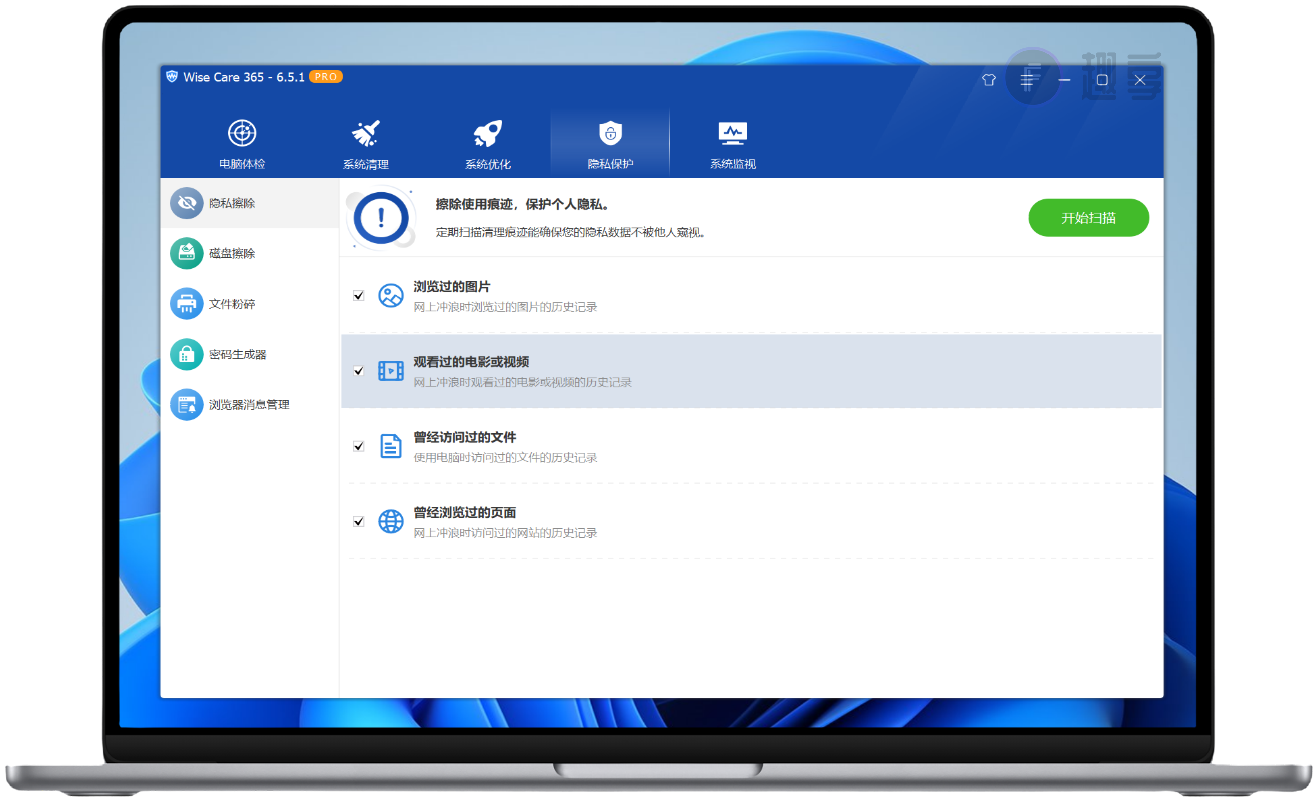
Task: Click the 曾经访问过的文件 title text
Action: coord(465,437)
